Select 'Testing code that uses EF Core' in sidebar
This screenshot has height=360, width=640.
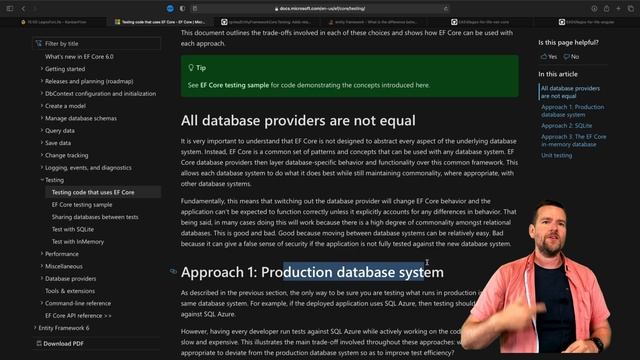103,192
